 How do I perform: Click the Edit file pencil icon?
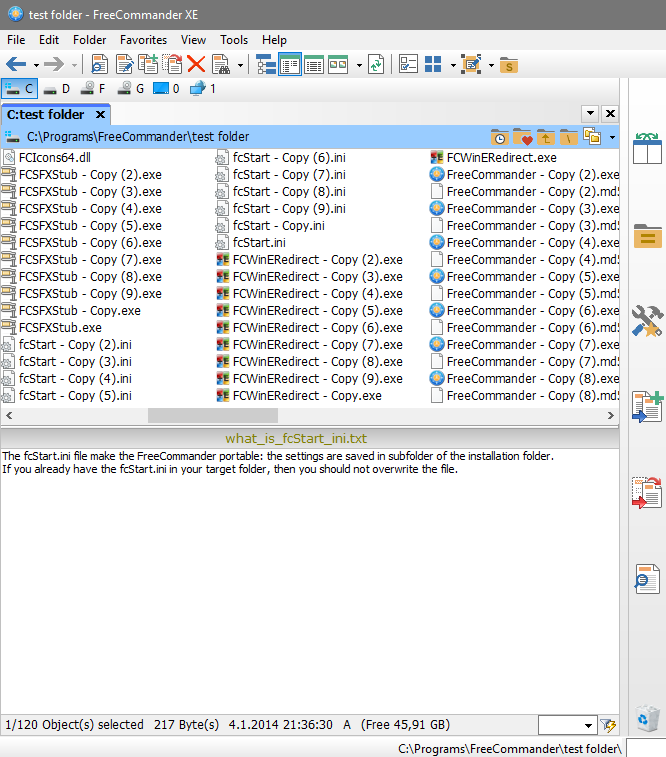click(125, 64)
